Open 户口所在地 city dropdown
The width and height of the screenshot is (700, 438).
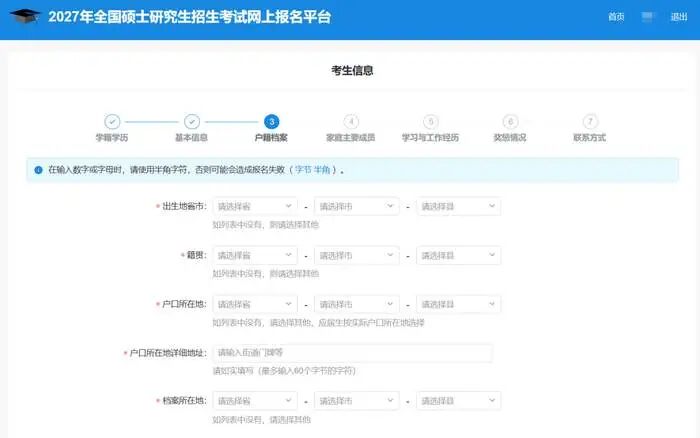click(357, 304)
